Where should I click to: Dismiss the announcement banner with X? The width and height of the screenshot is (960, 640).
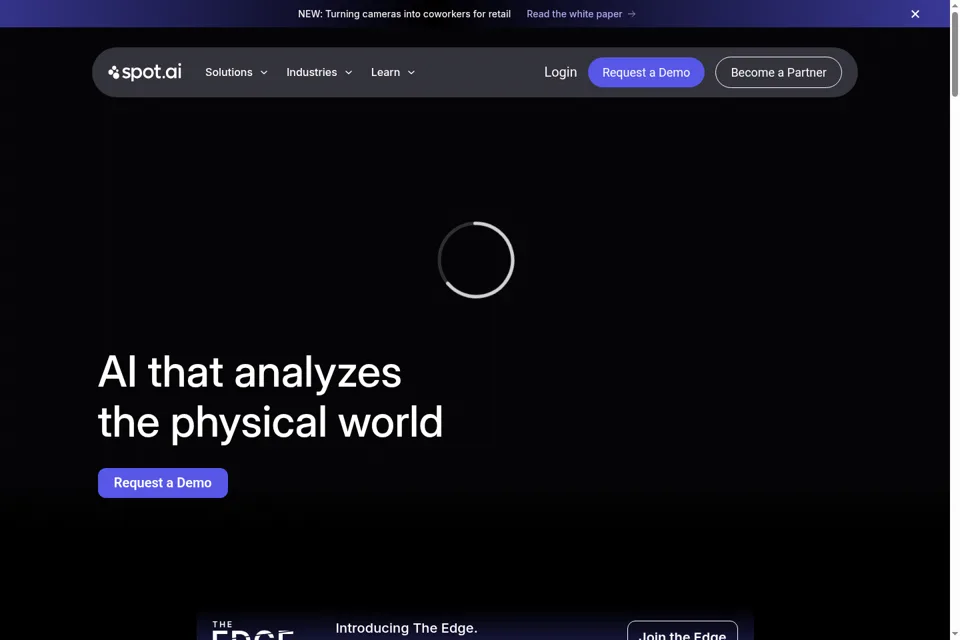pos(915,14)
